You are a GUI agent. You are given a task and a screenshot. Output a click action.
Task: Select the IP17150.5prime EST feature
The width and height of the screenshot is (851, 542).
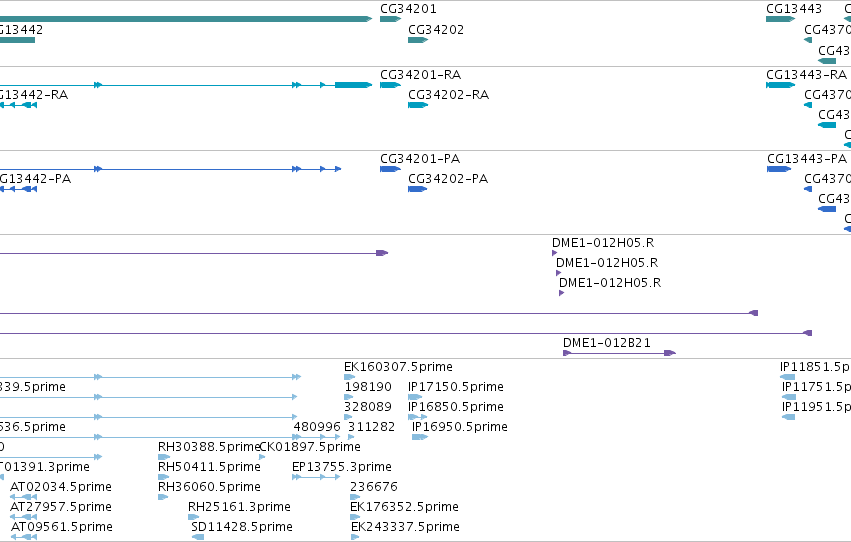click(415, 397)
